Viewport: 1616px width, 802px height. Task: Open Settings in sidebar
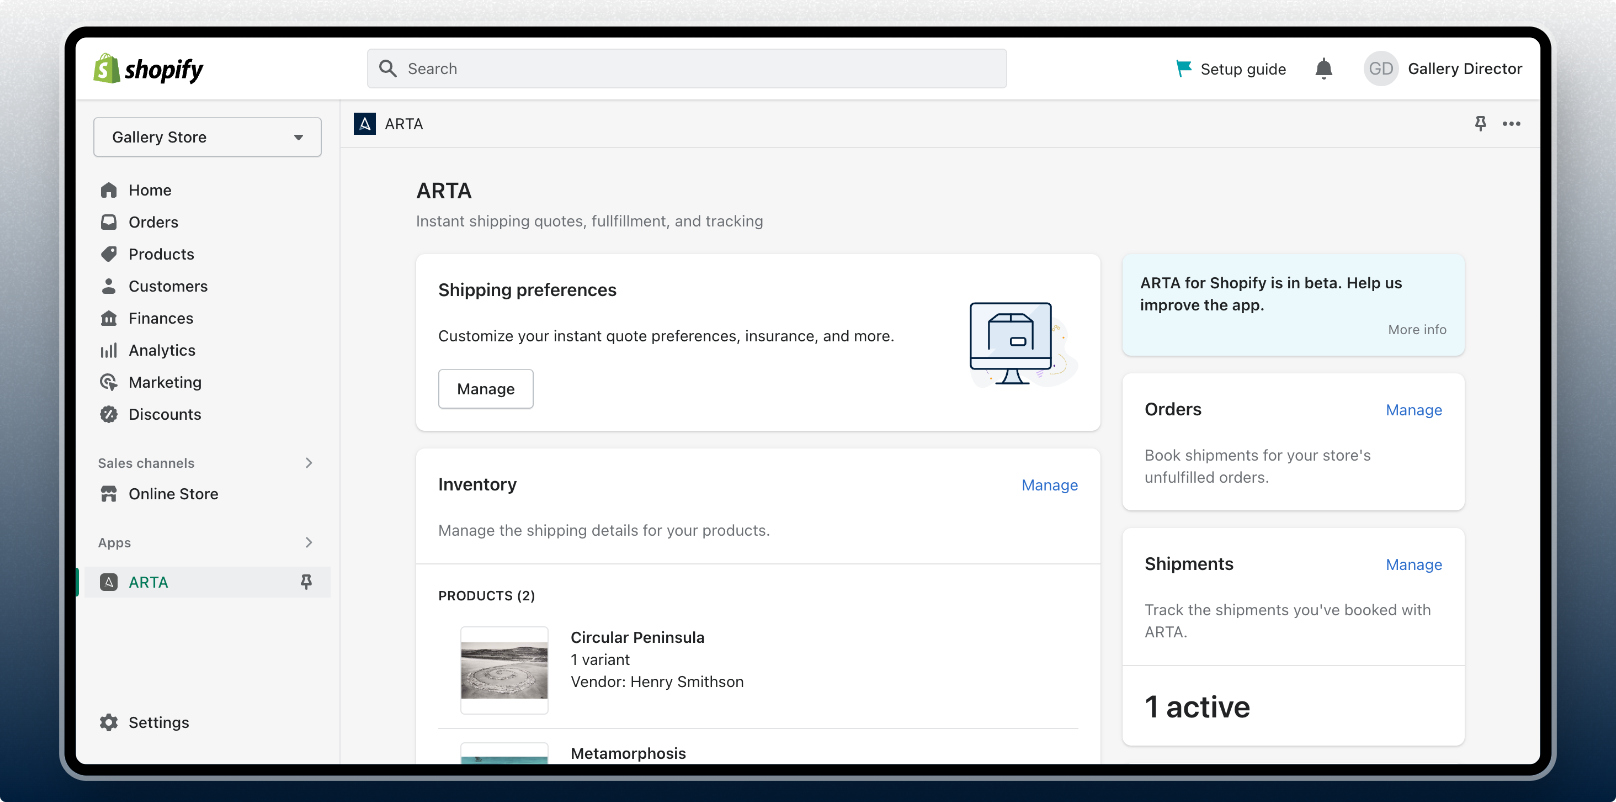(159, 722)
